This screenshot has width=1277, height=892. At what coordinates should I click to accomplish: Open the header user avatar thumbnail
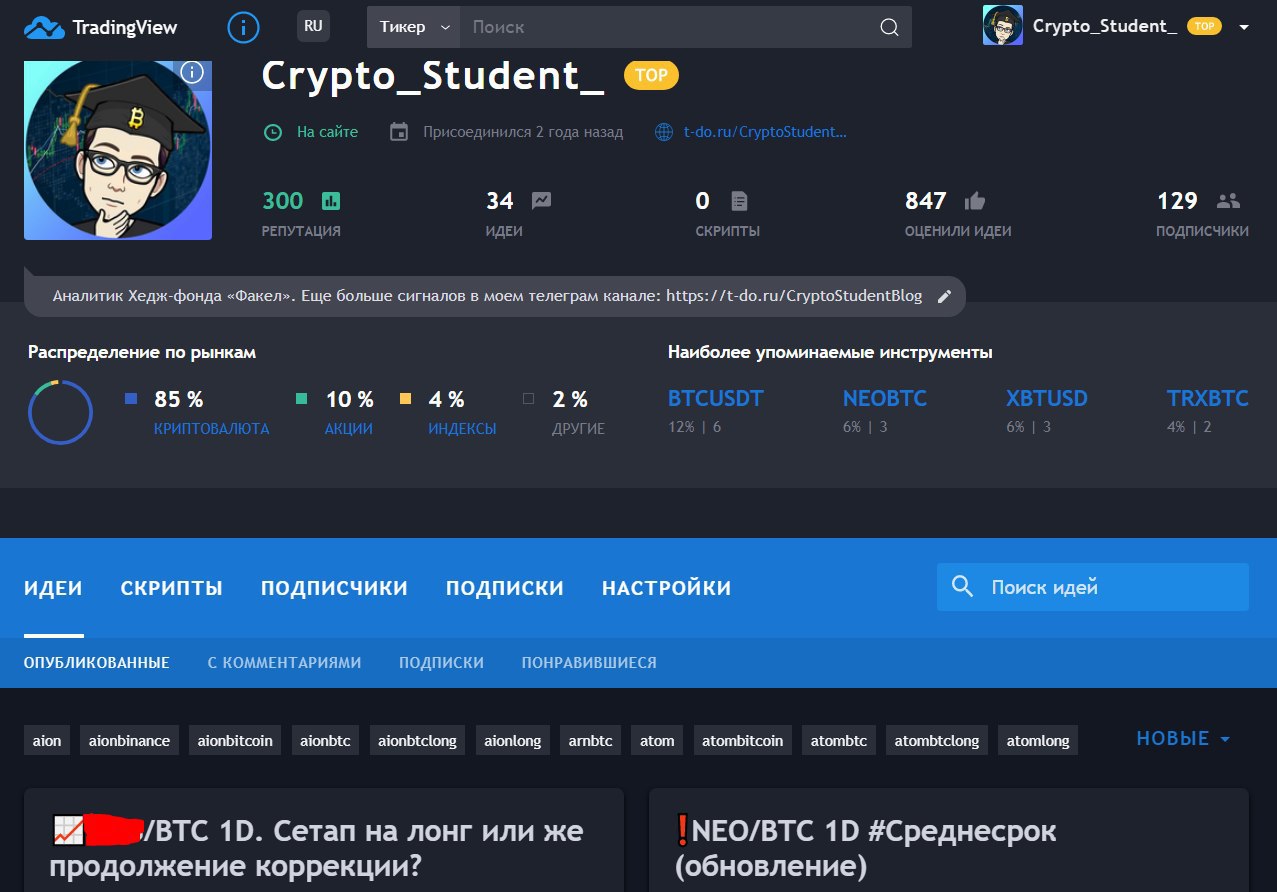[x=1002, y=26]
